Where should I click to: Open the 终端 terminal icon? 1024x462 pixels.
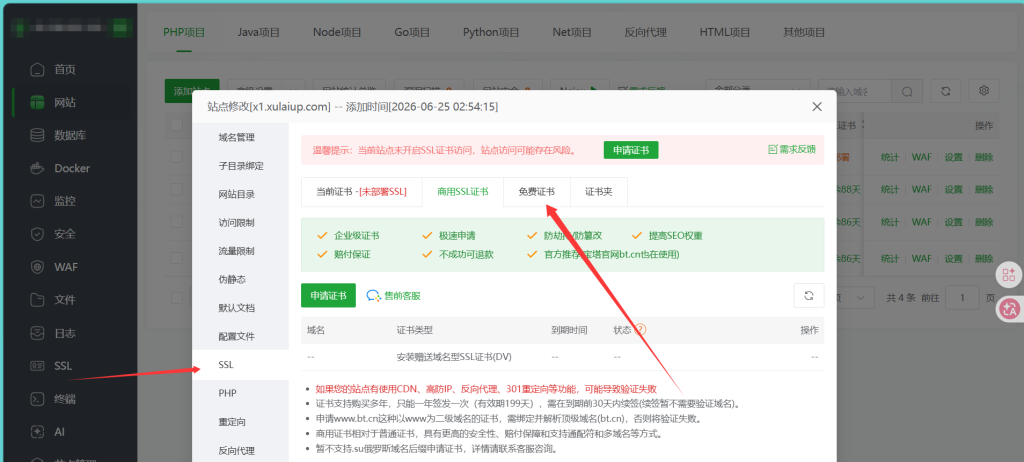click(39, 398)
